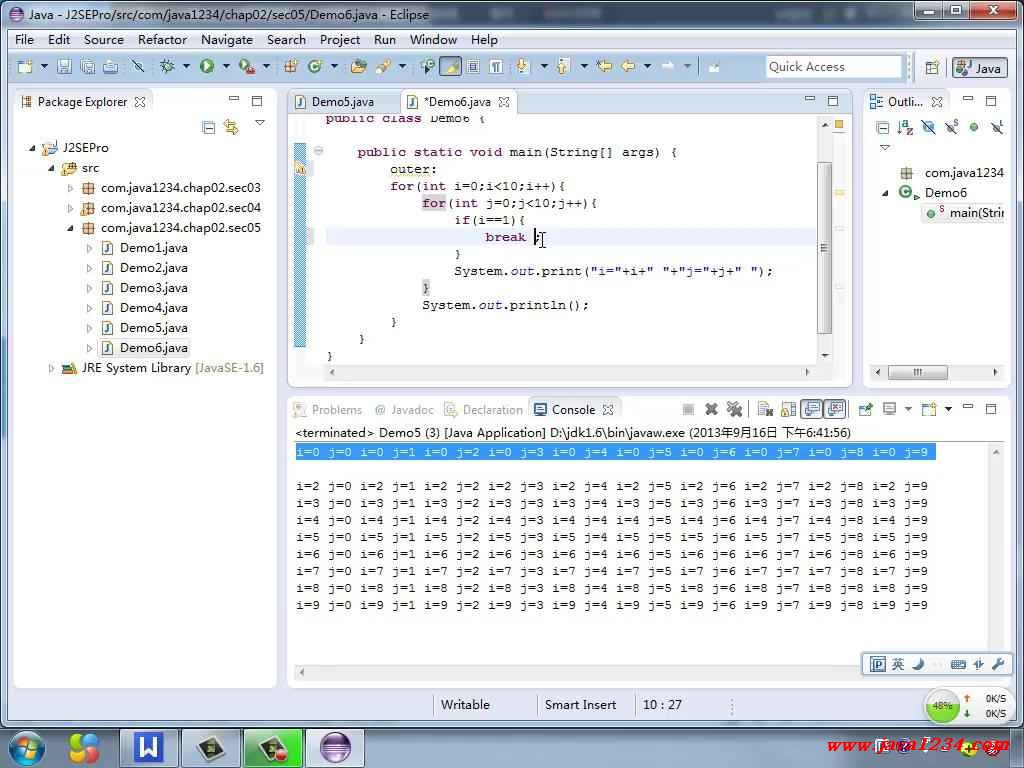Create a New Java Package from the toolbar
This screenshot has width=1024, height=768.
291,66
